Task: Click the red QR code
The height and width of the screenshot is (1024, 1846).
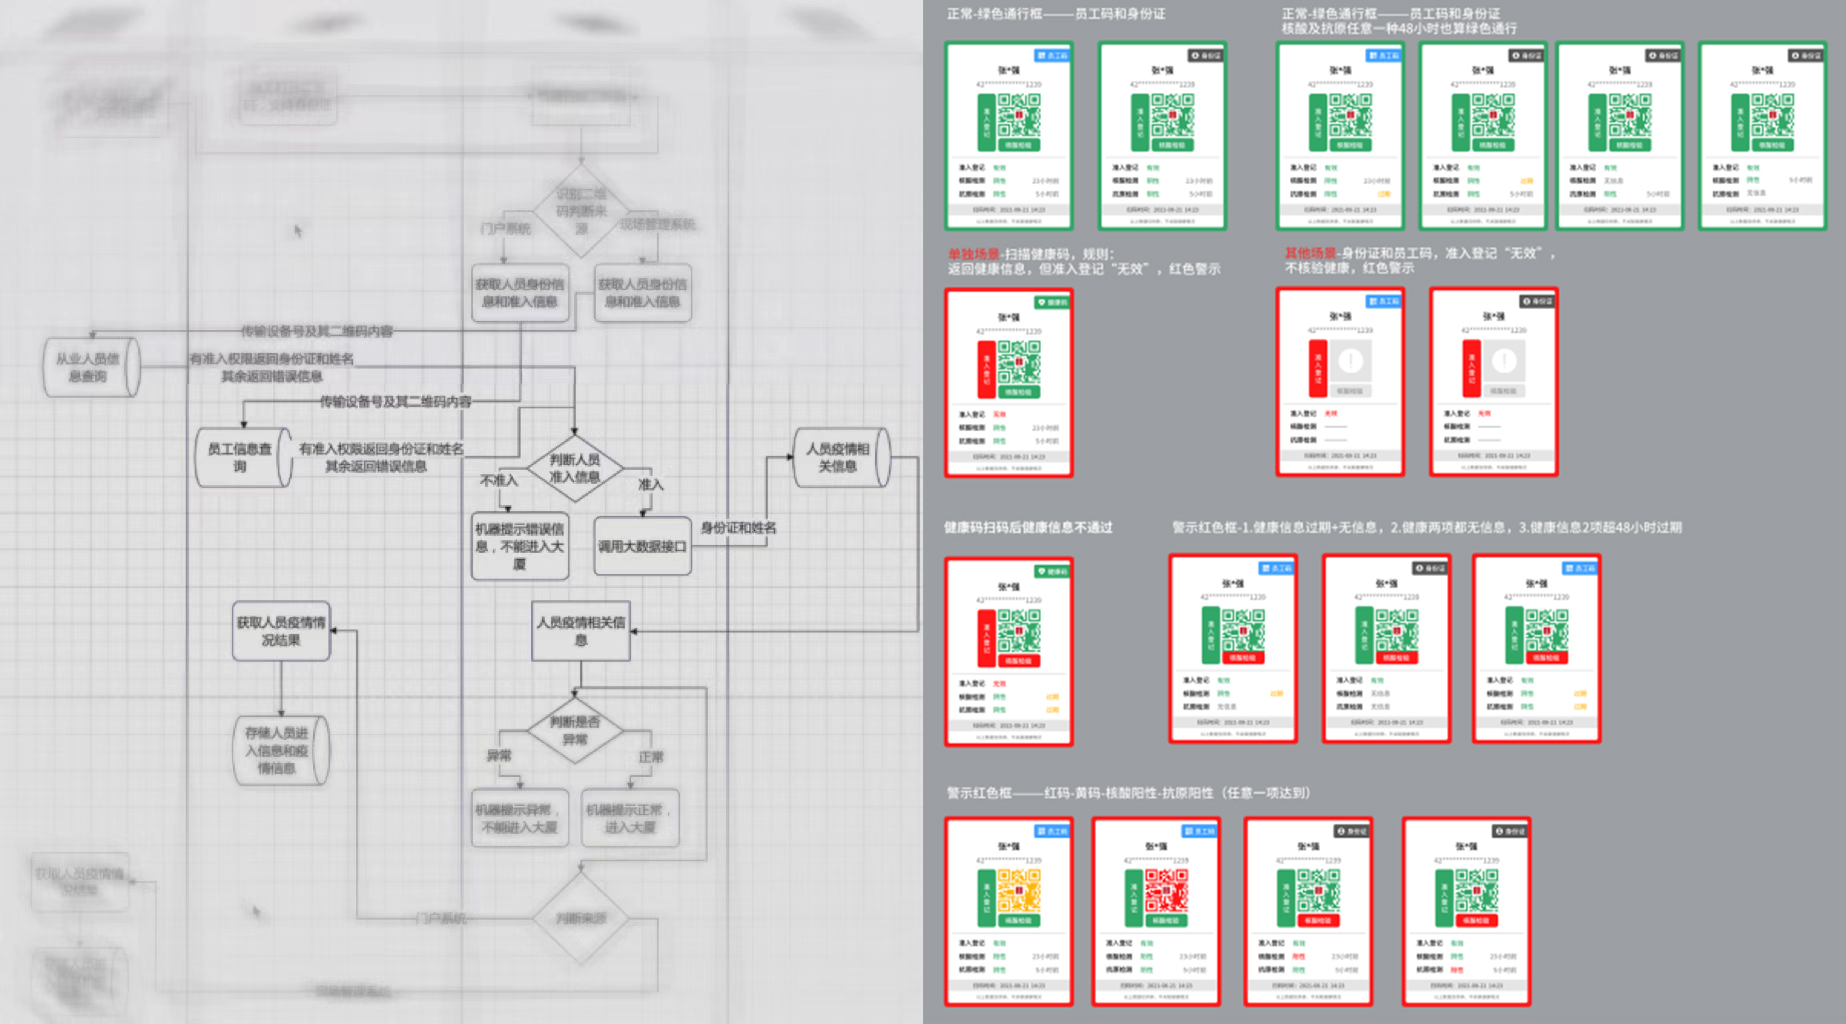Action: (1165, 888)
